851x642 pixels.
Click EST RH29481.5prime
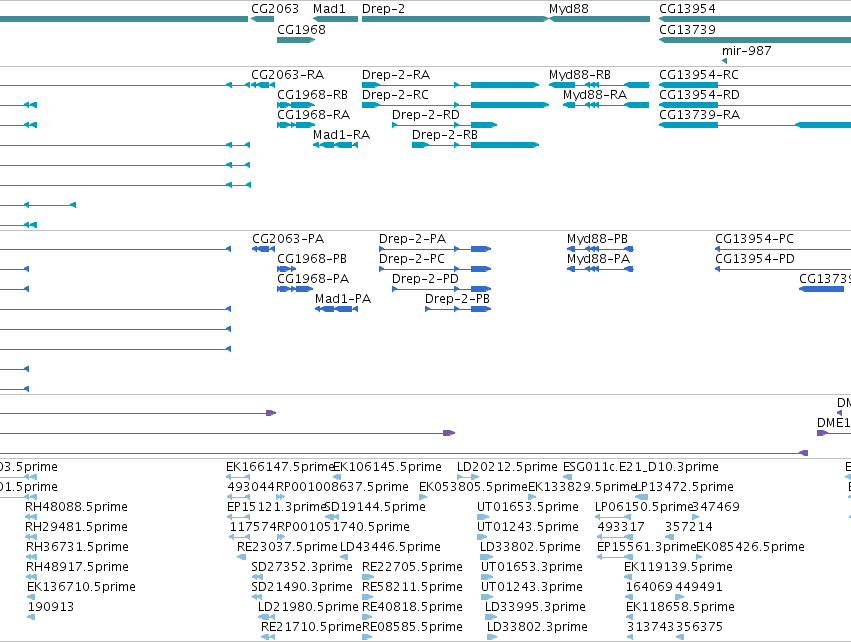point(77,527)
